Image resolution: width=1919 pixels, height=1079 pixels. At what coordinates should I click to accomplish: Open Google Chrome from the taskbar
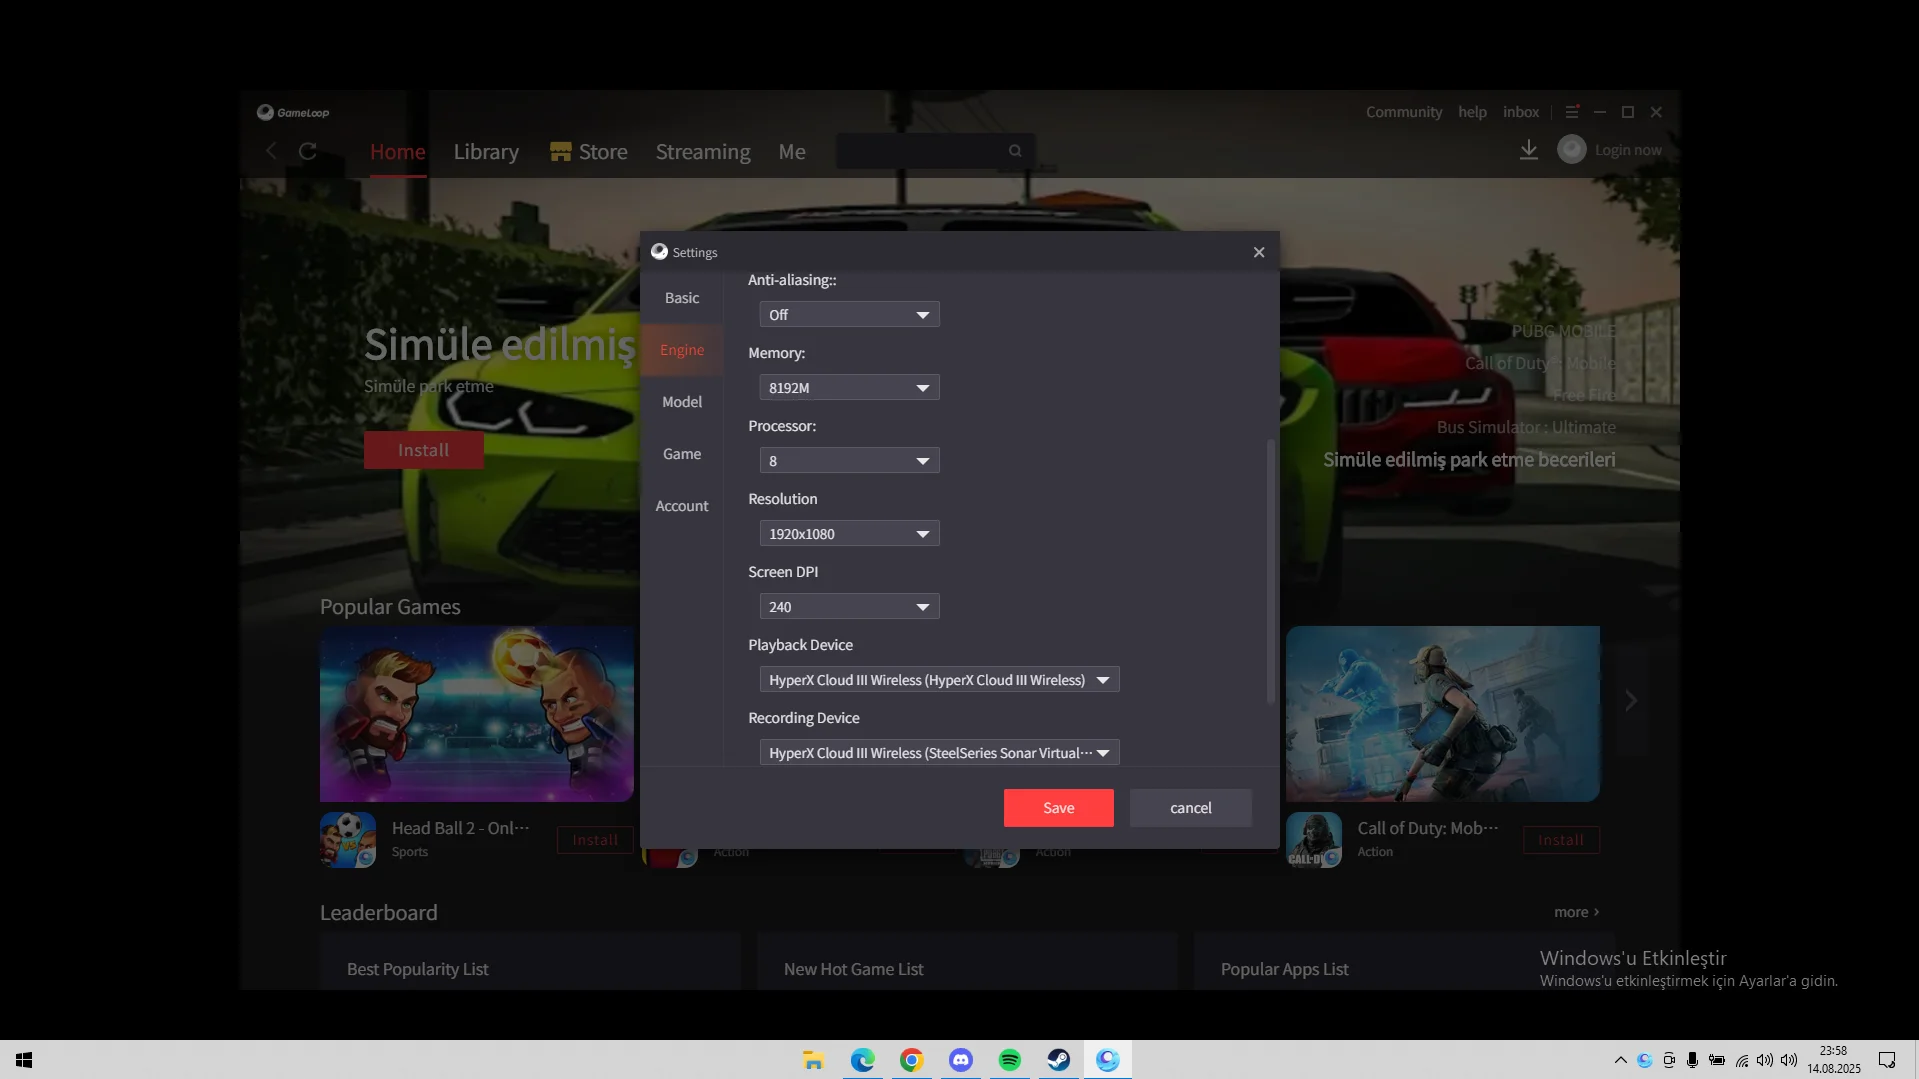tap(911, 1060)
